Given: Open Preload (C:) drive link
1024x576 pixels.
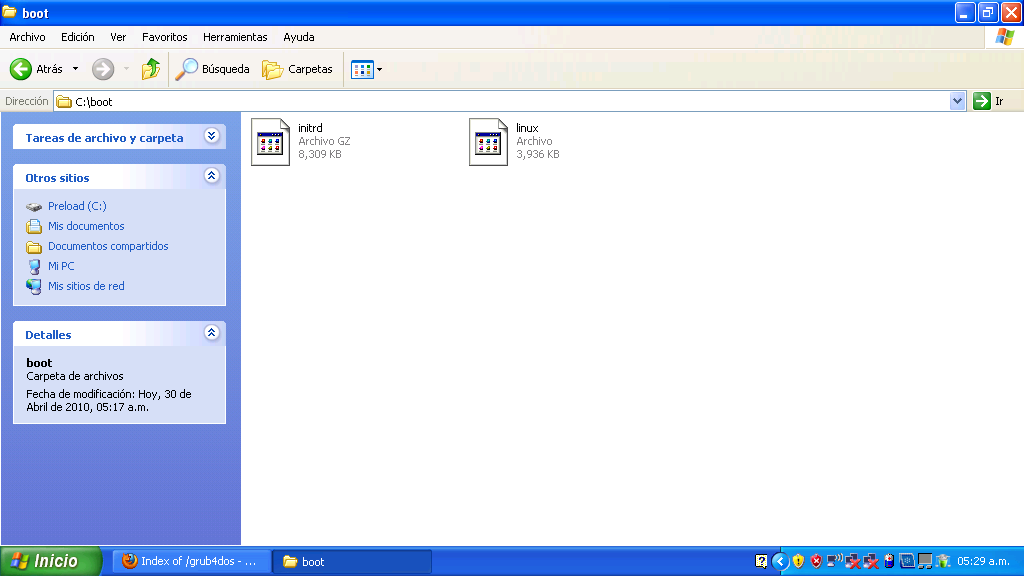Looking at the screenshot, I should pyautogui.click(x=77, y=206).
